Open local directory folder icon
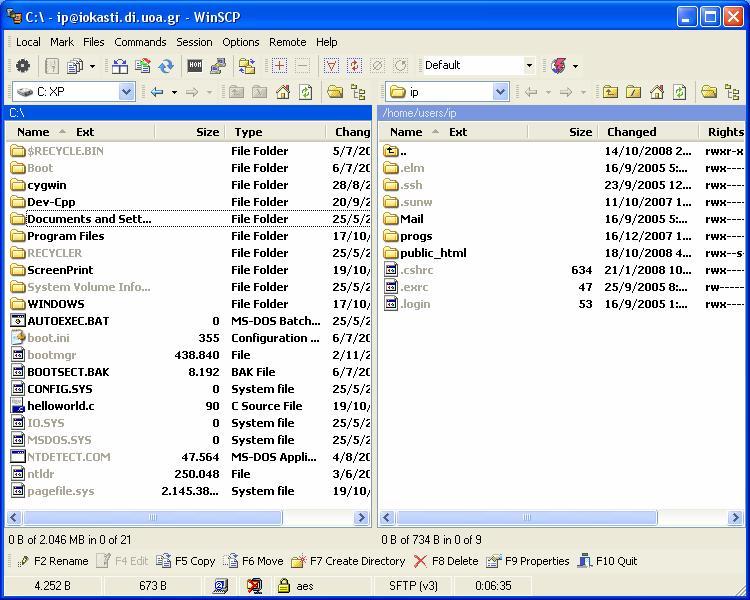The image size is (750, 600). (335, 91)
